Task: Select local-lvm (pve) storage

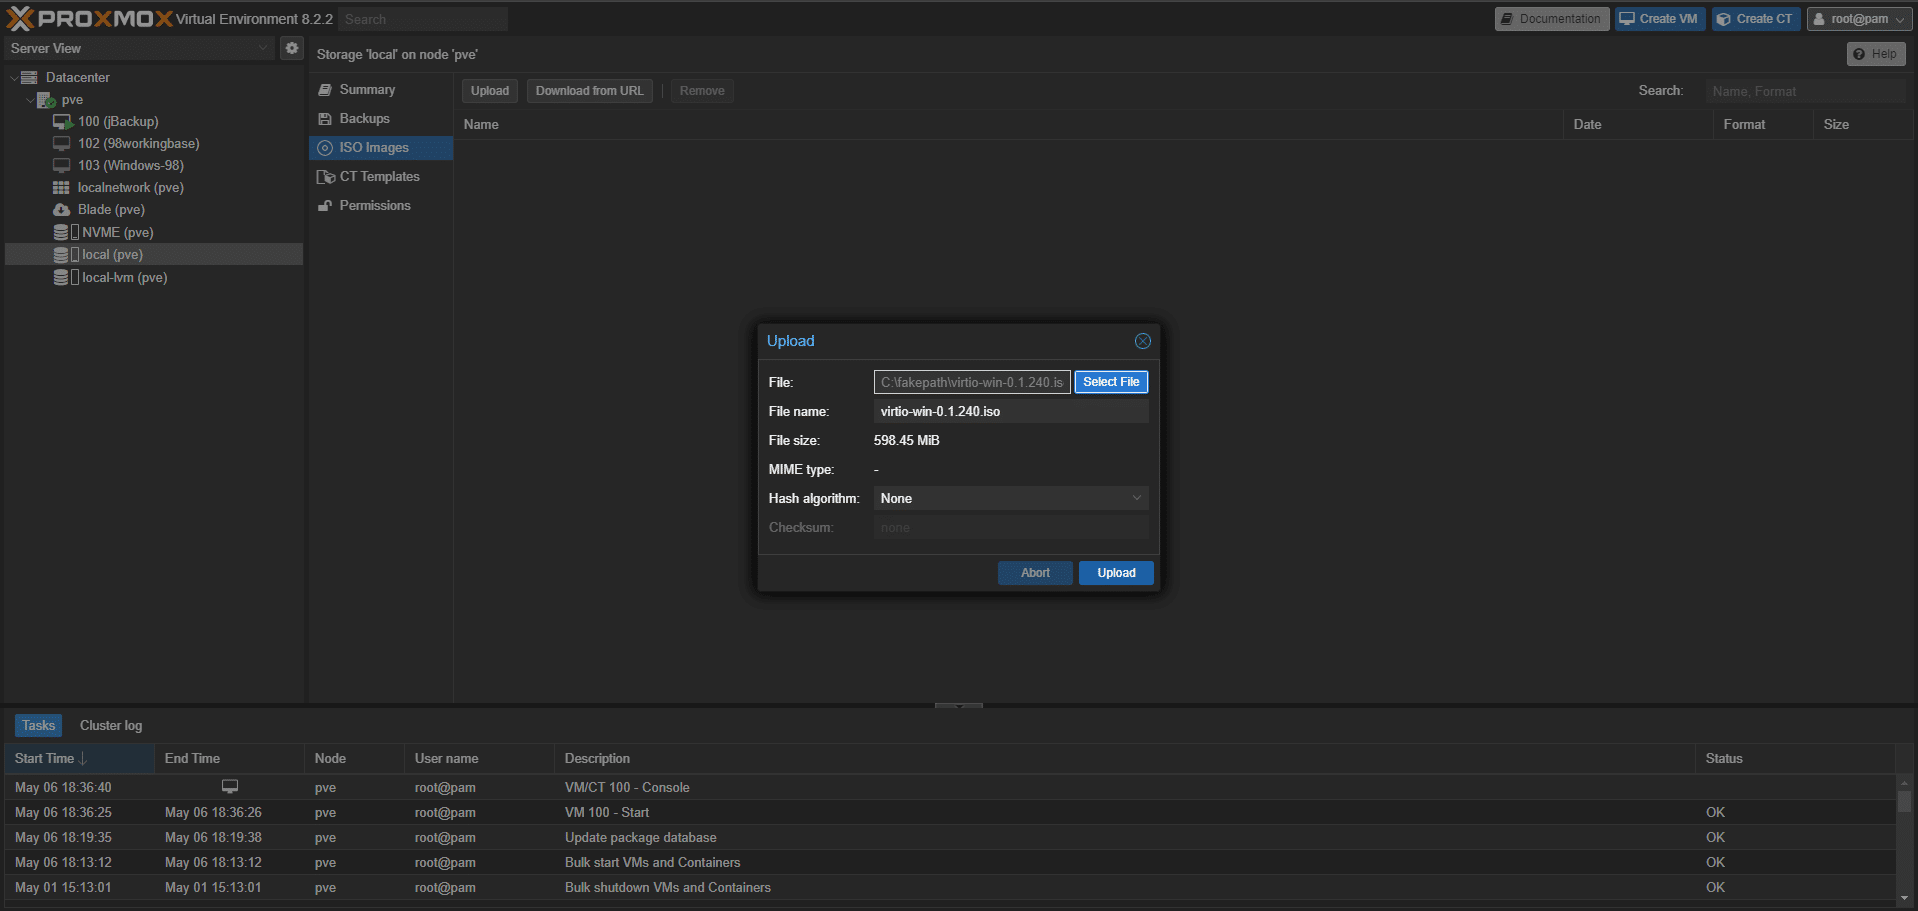Action: tap(124, 277)
